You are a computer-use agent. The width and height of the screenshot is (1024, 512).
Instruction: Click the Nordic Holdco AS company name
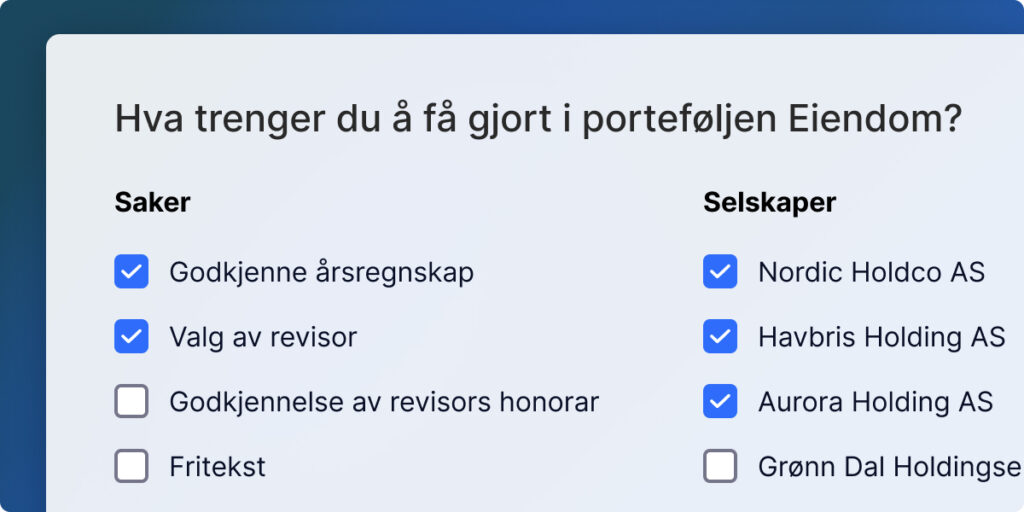pyautogui.click(x=871, y=272)
